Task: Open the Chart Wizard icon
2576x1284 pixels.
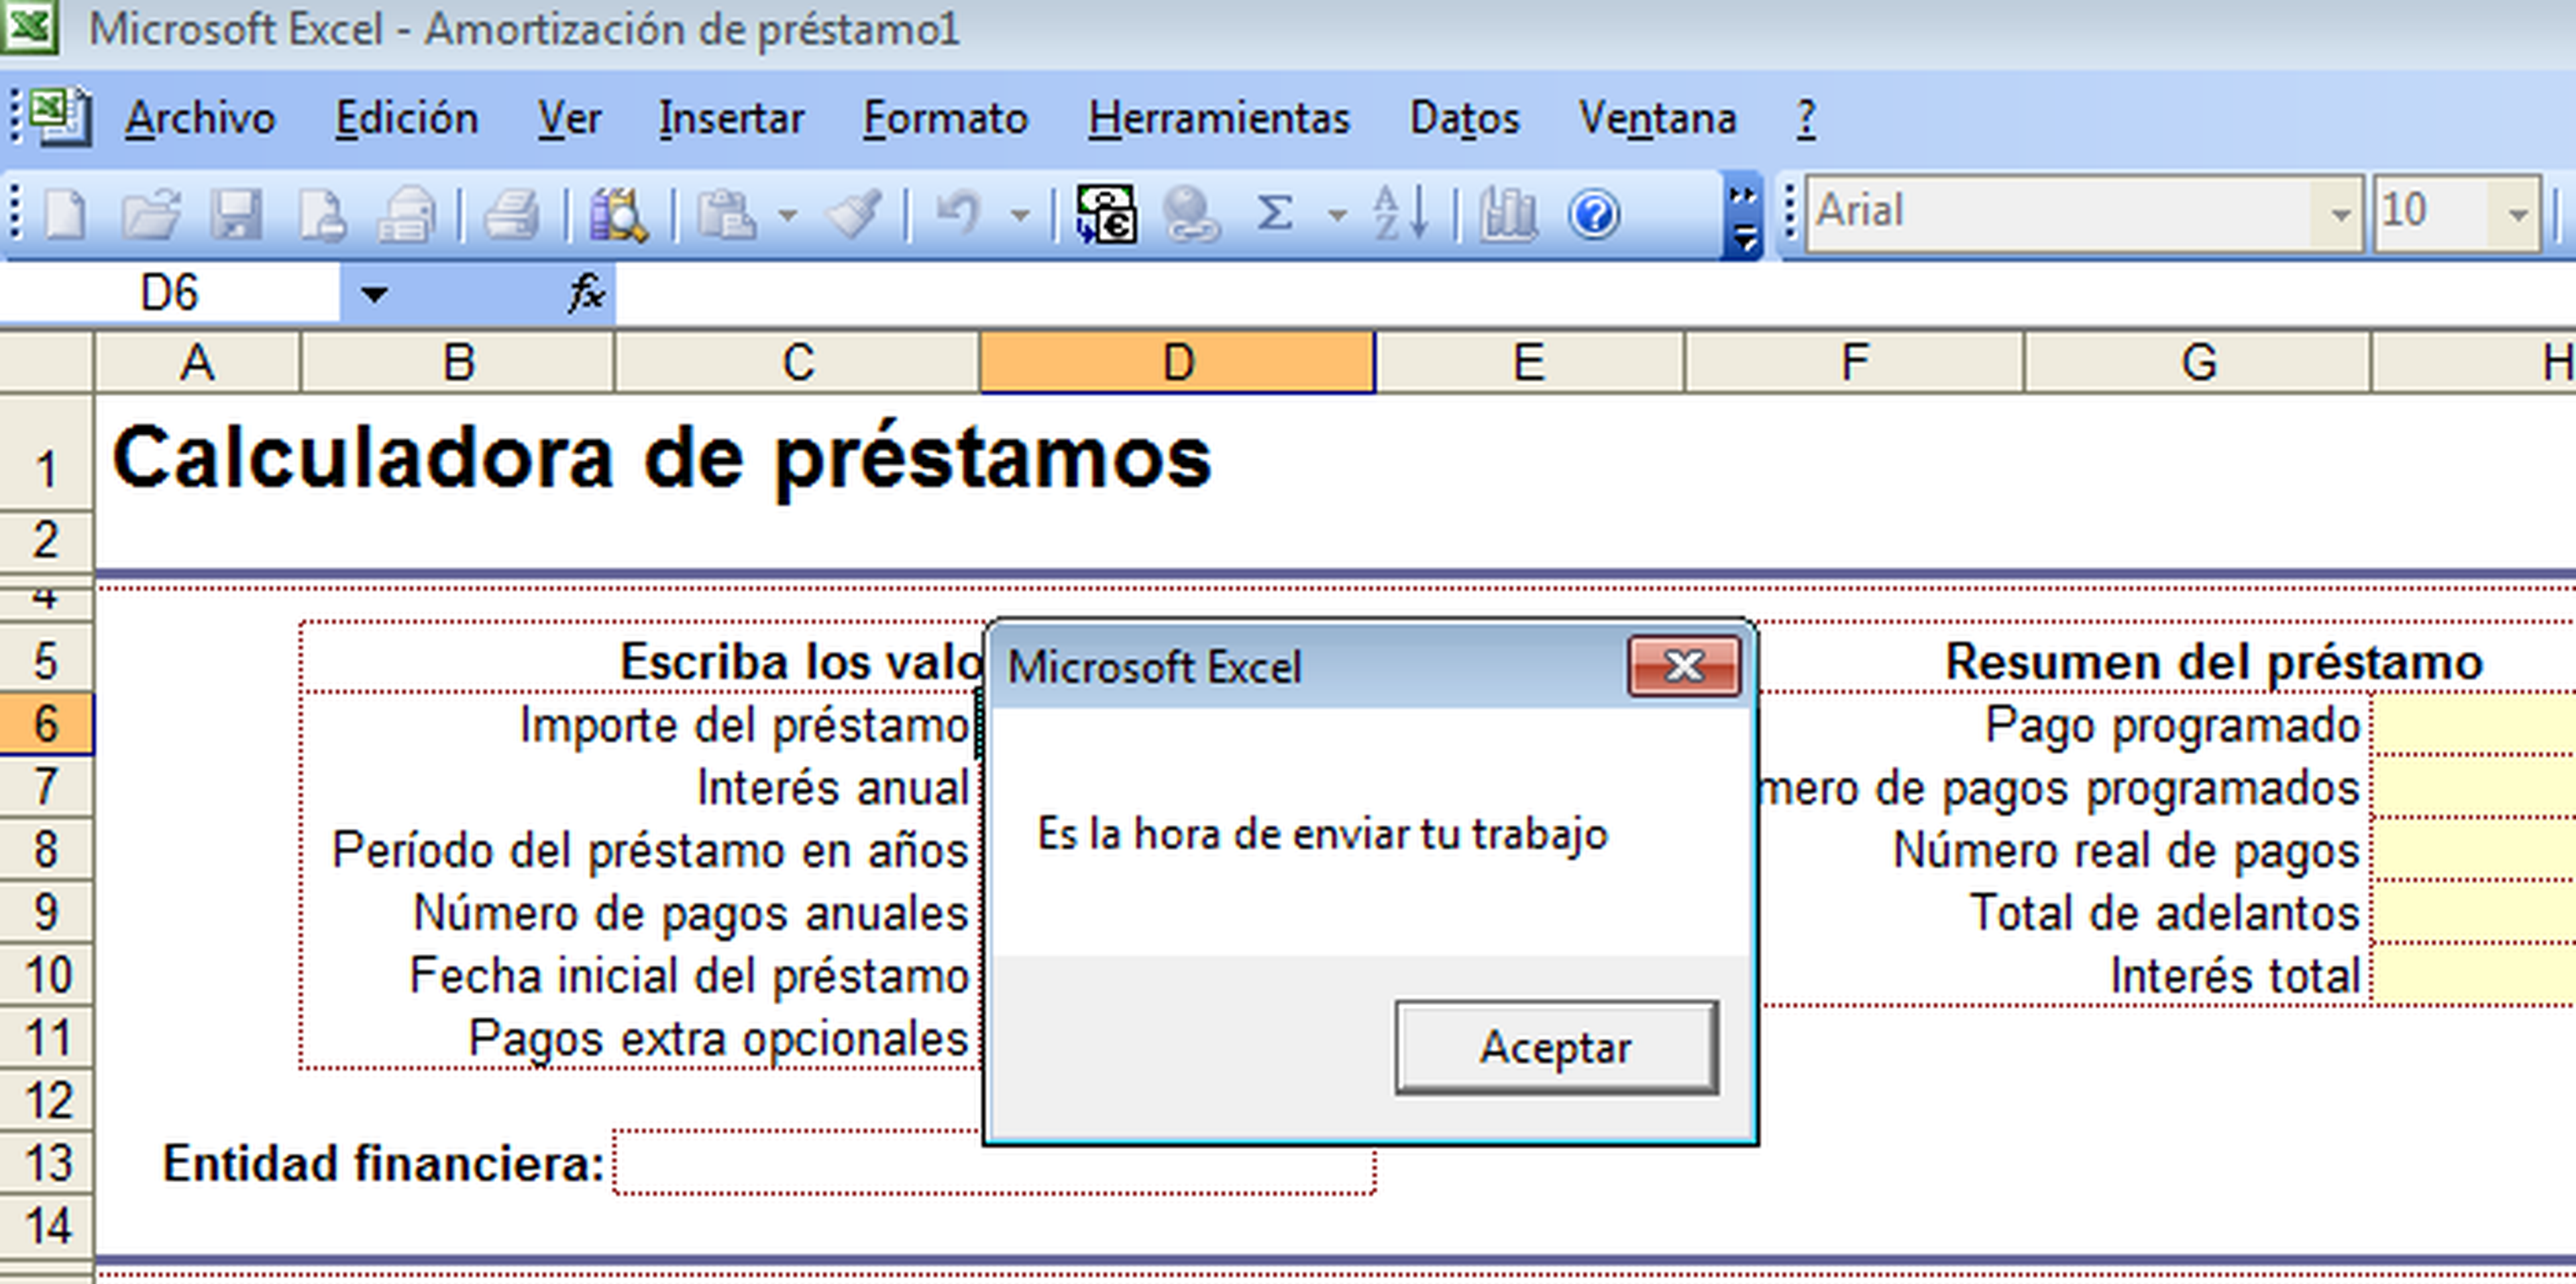Action: pyautogui.click(x=1508, y=214)
